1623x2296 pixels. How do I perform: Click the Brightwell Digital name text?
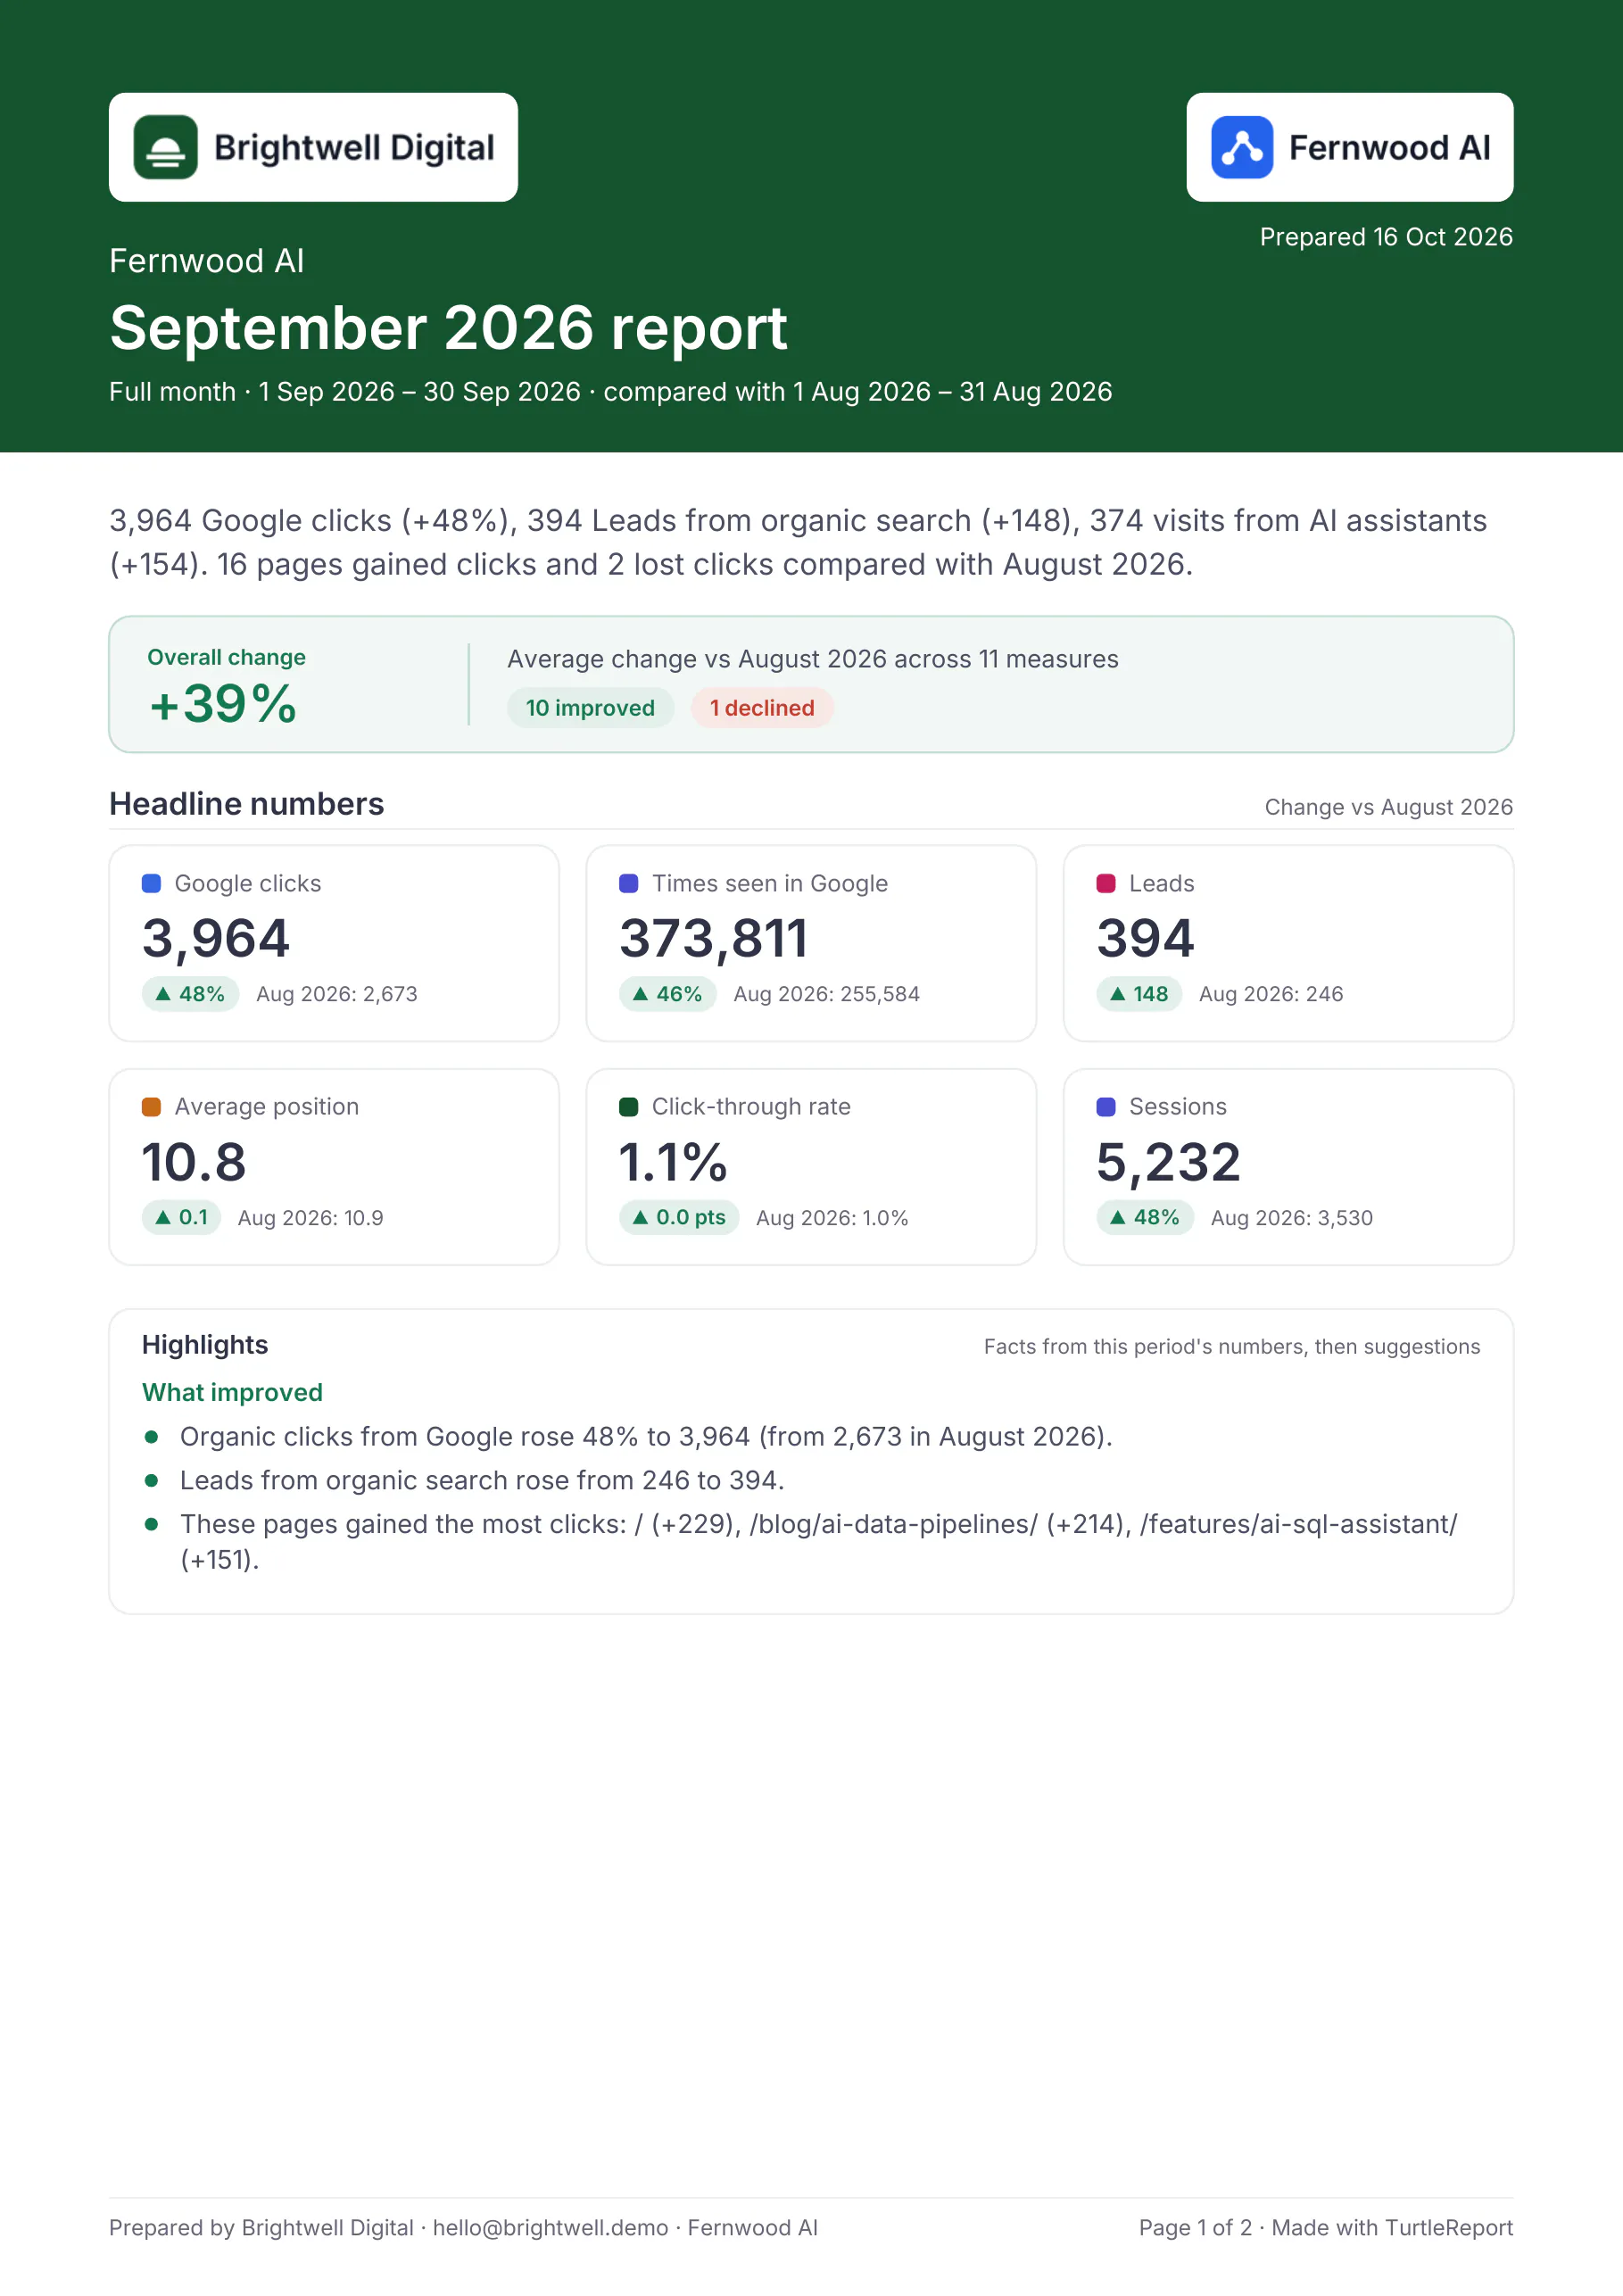click(354, 148)
